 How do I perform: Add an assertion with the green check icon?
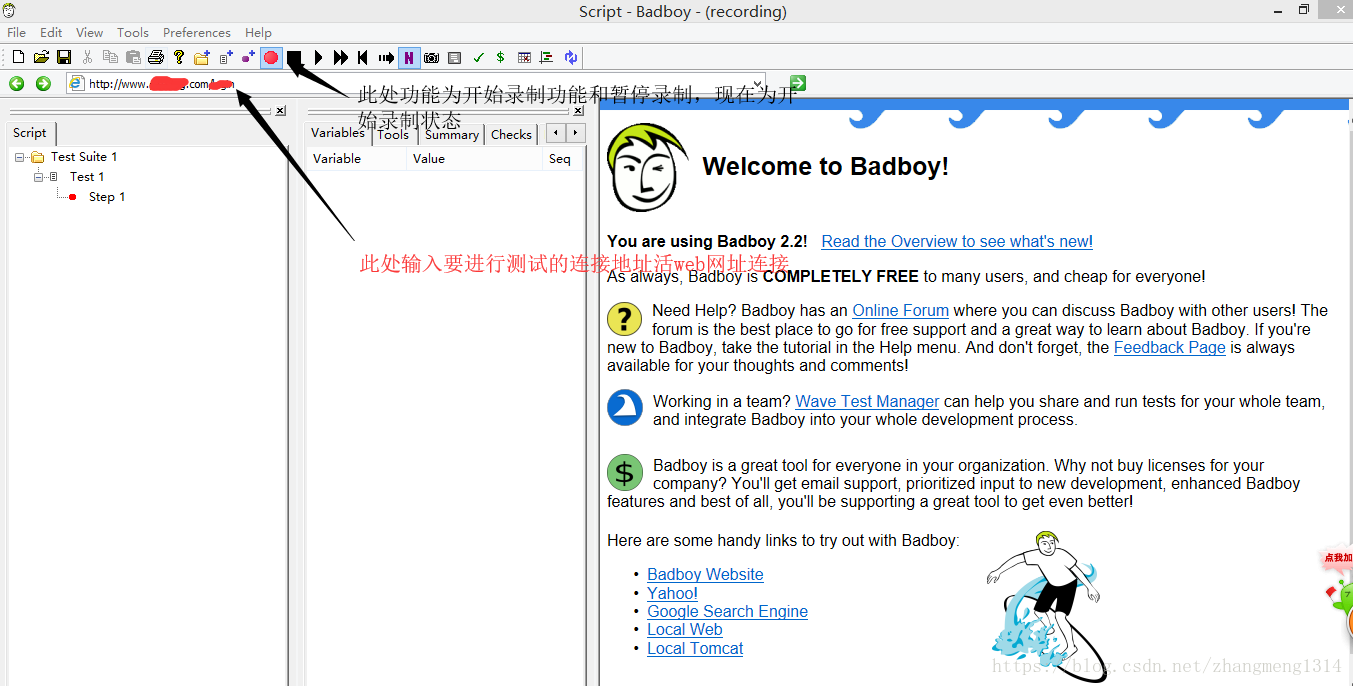(x=478, y=58)
